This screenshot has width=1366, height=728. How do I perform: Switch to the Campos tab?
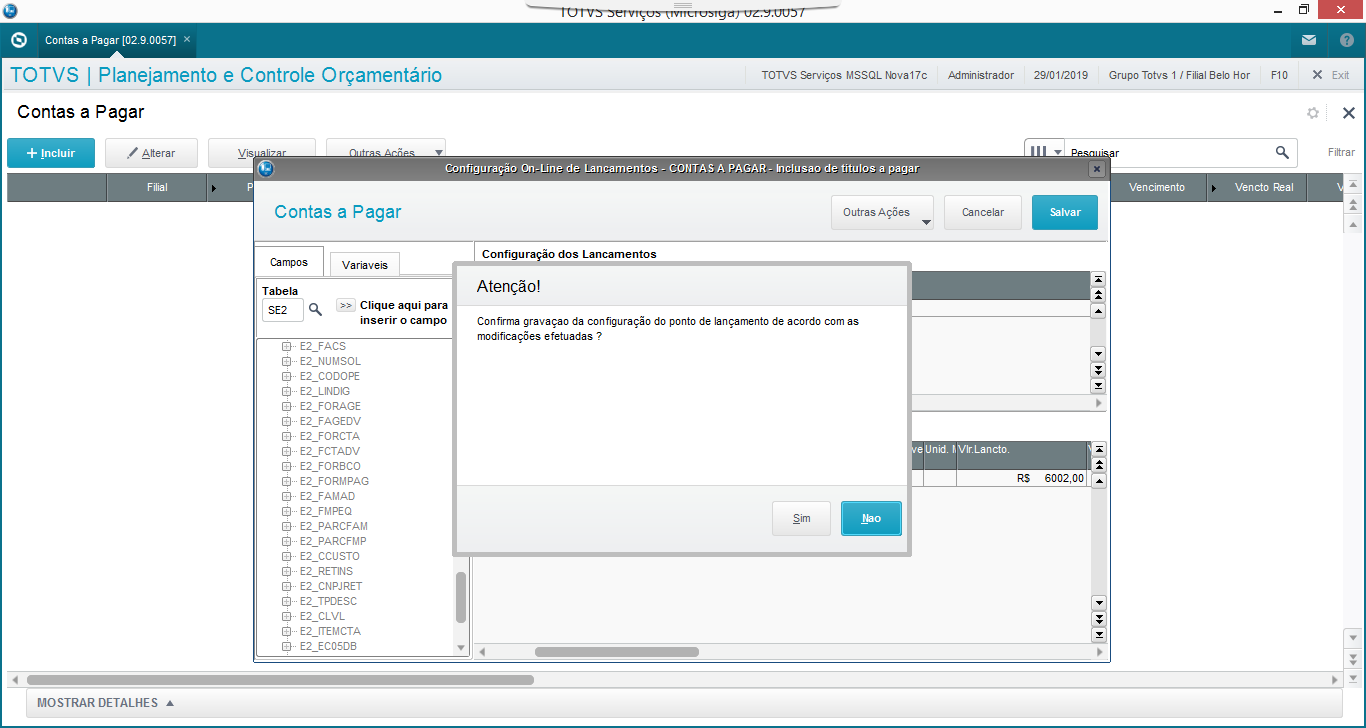[x=289, y=262]
